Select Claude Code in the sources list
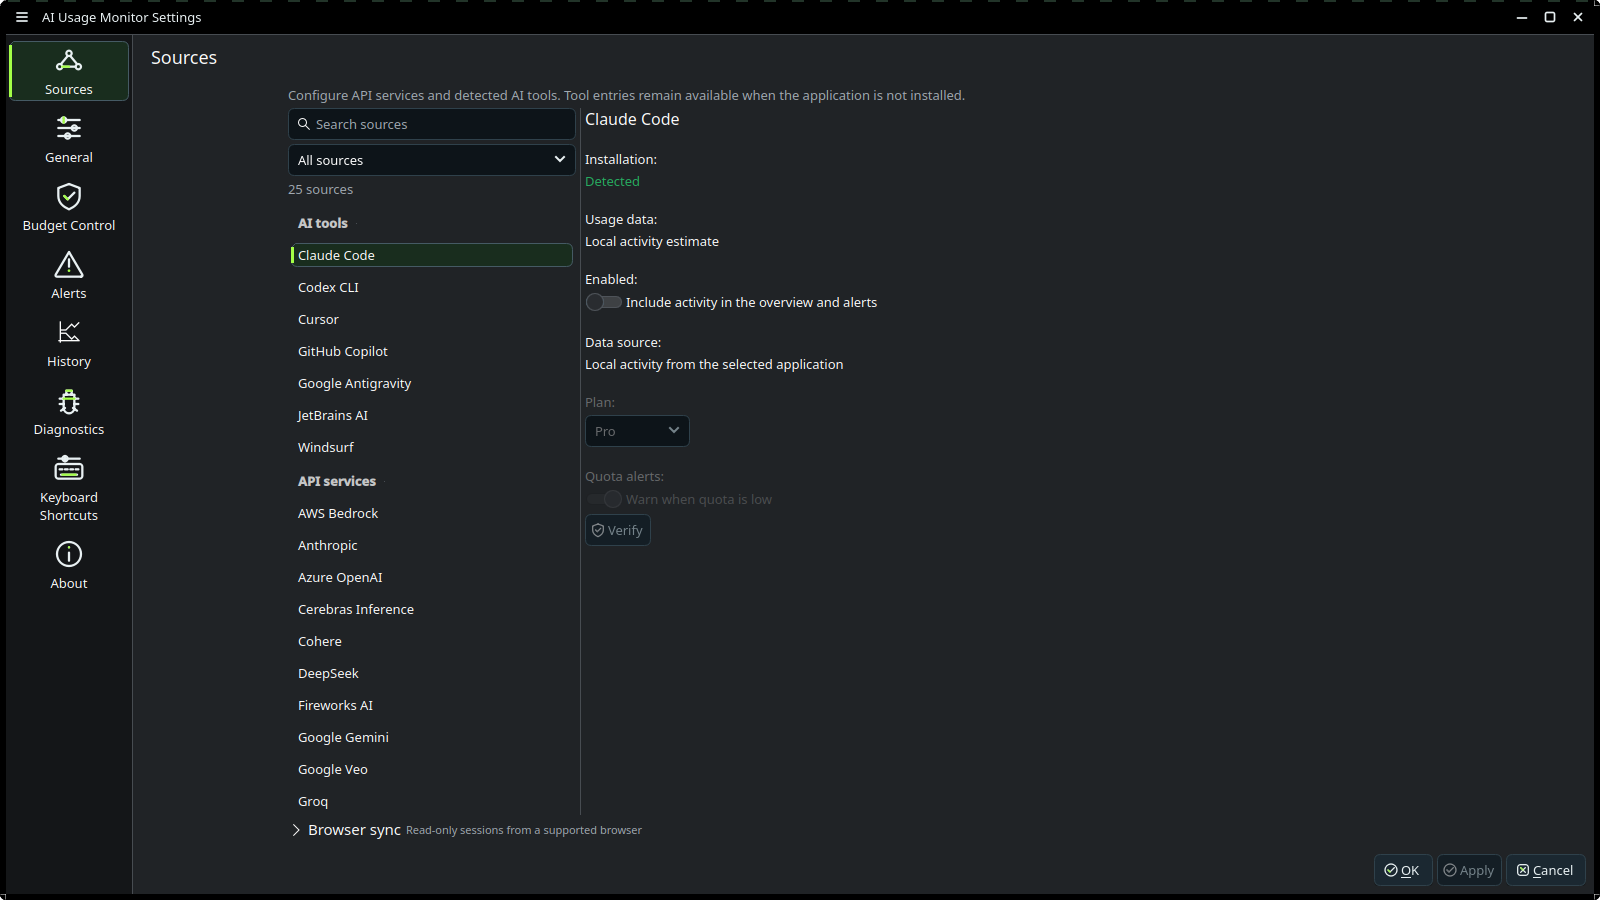This screenshot has height=900, width=1600. coord(431,255)
